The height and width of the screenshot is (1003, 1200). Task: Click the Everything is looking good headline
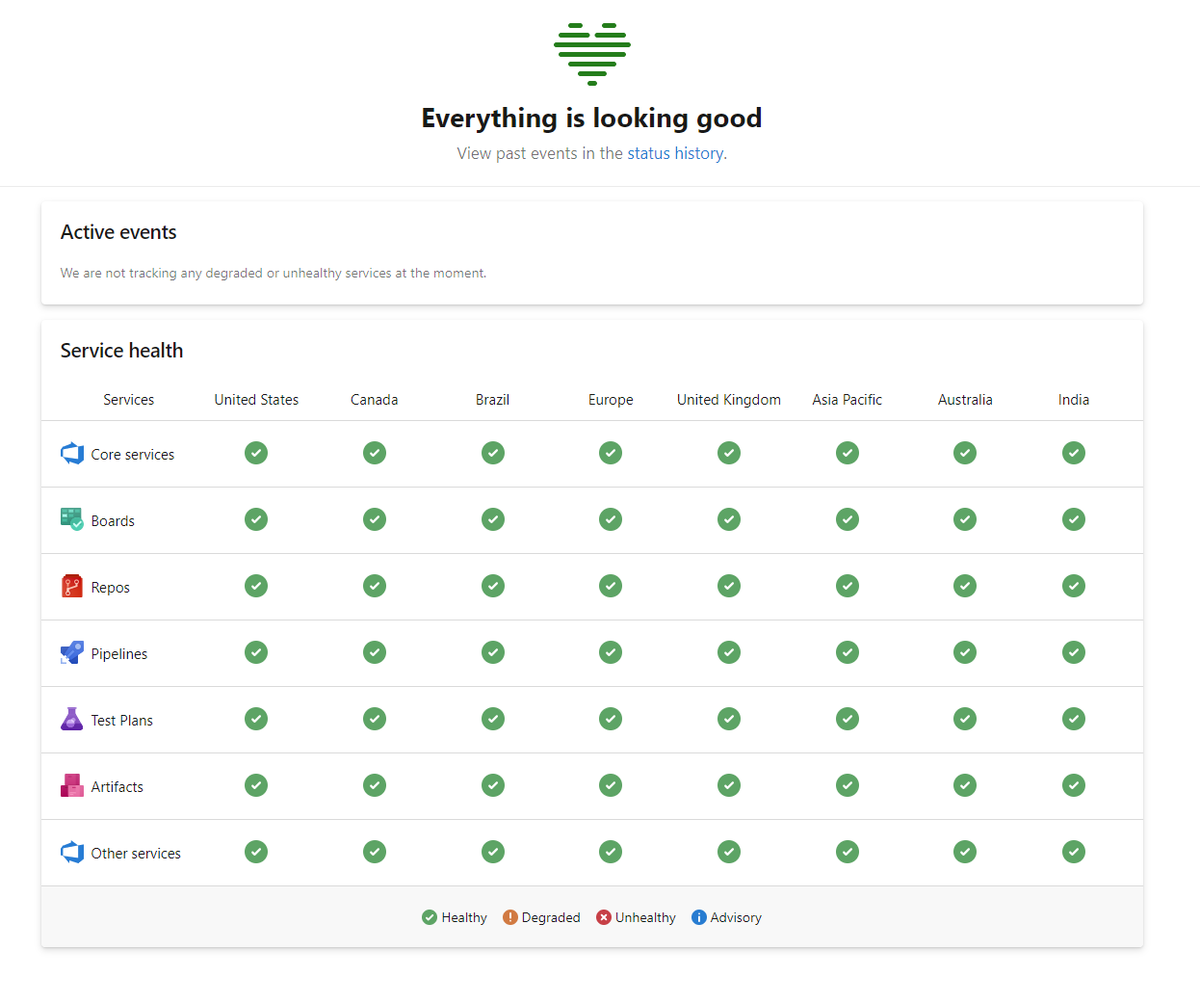(x=592, y=118)
